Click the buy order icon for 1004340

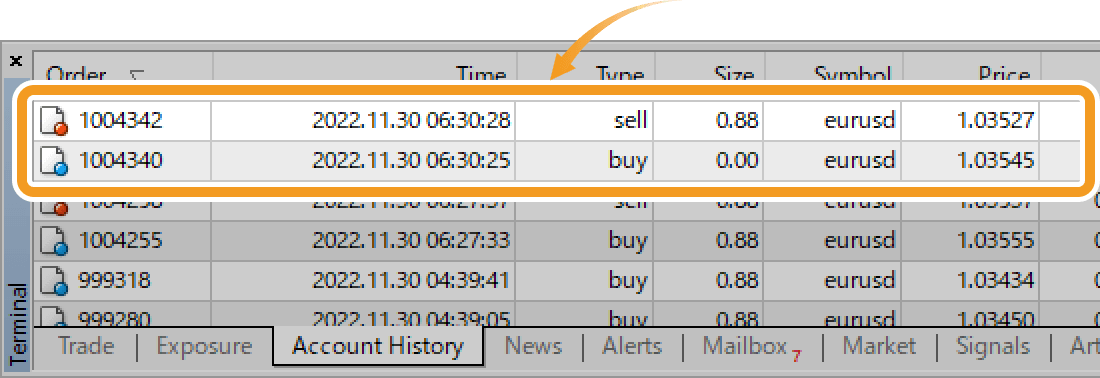coord(54,161)
